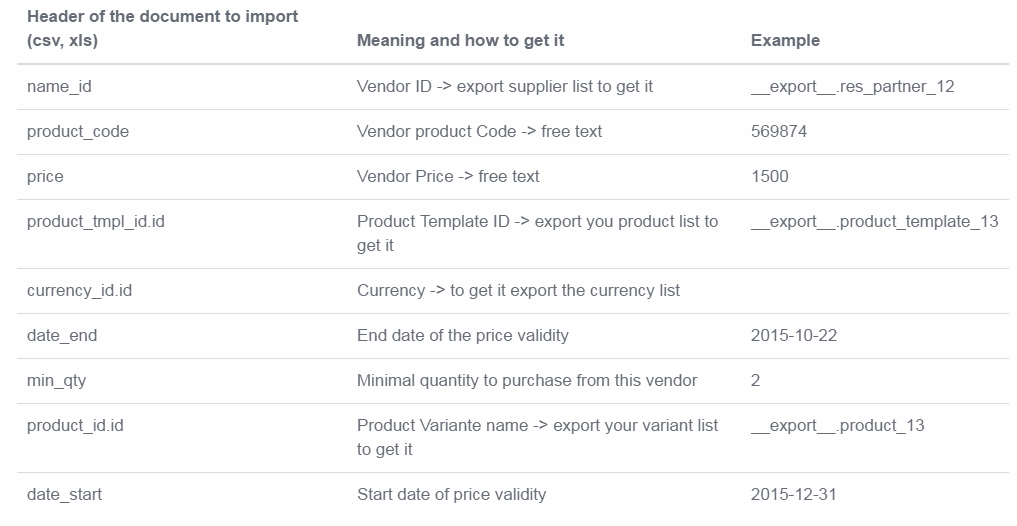Viewport: 1017px width, 526px height.
Task: Select the __export__.product_template_13 example
Action: [874, 222]
